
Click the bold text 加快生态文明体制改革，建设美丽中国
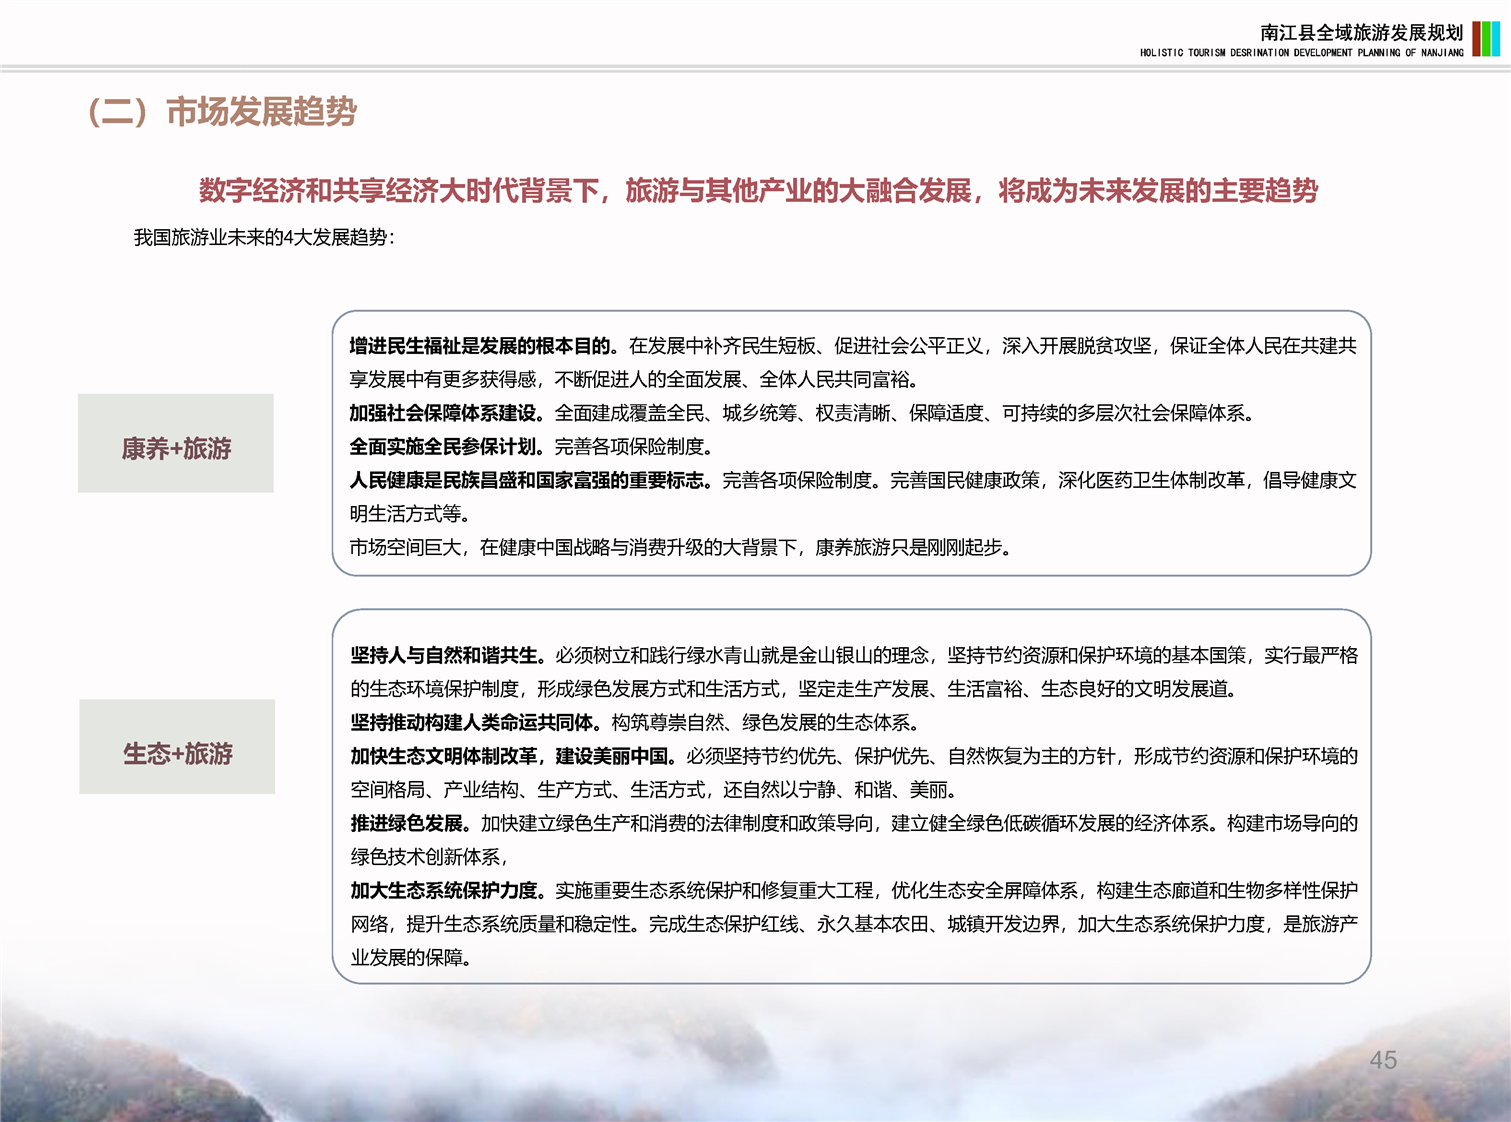[513, 756]
